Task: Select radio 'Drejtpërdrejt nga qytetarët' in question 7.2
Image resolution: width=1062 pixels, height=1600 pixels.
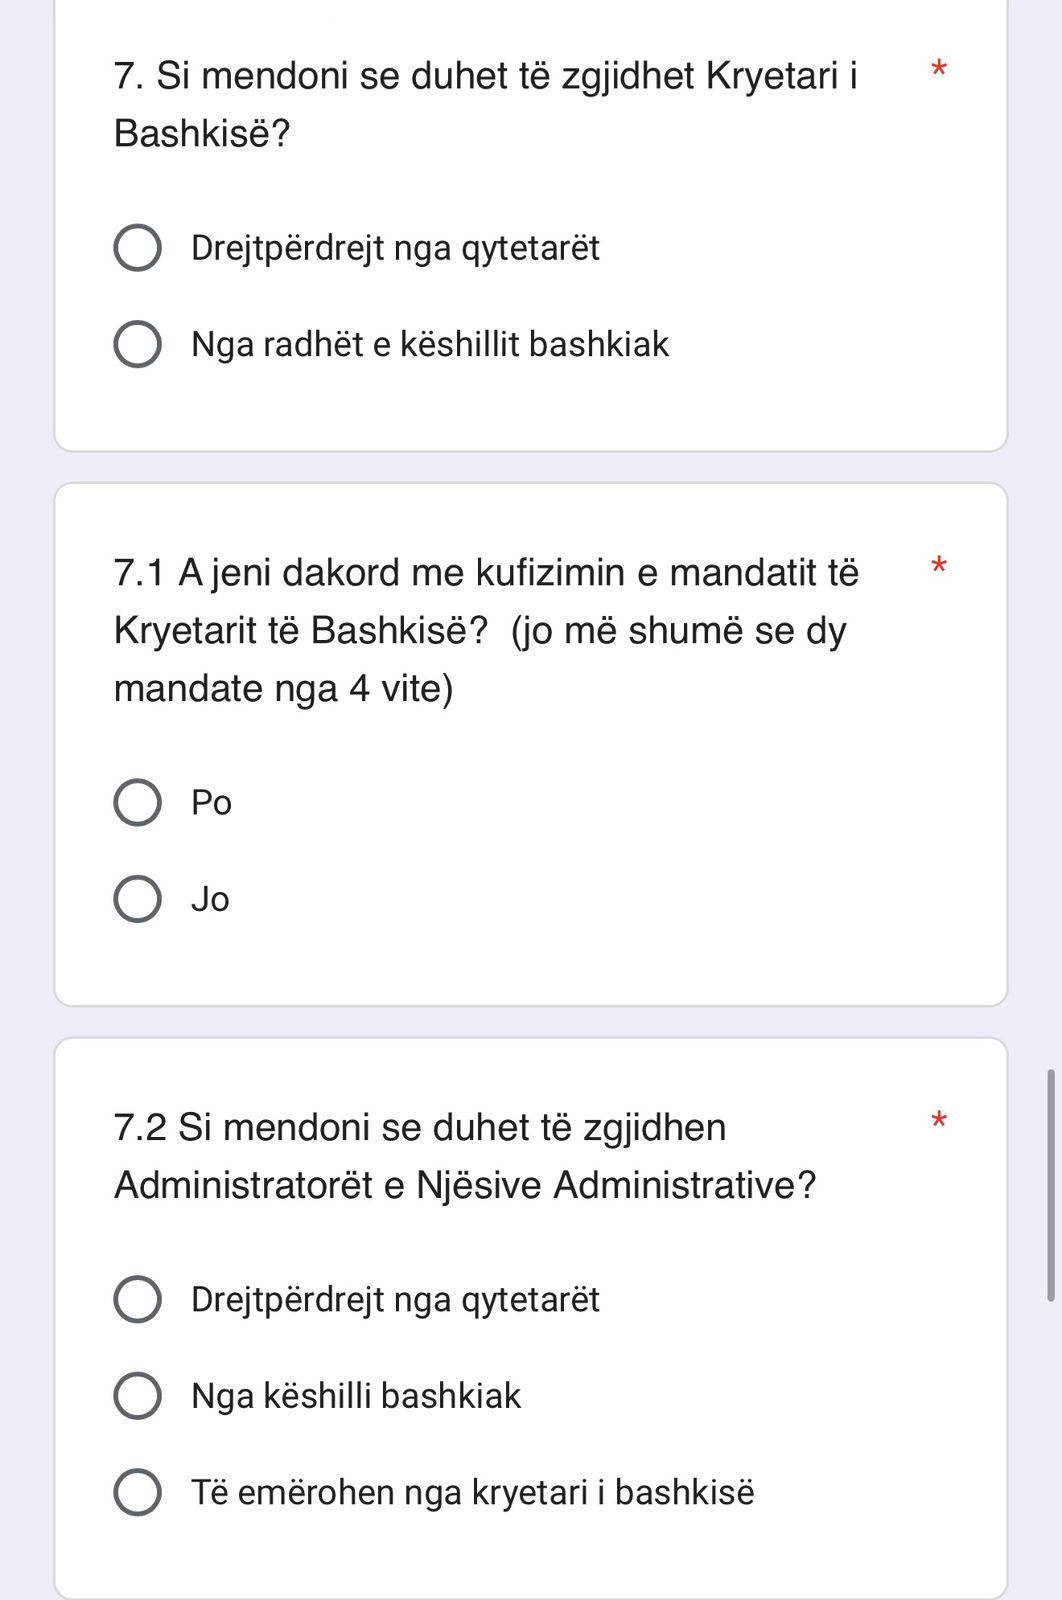Action: click(x=138, y=1299)
